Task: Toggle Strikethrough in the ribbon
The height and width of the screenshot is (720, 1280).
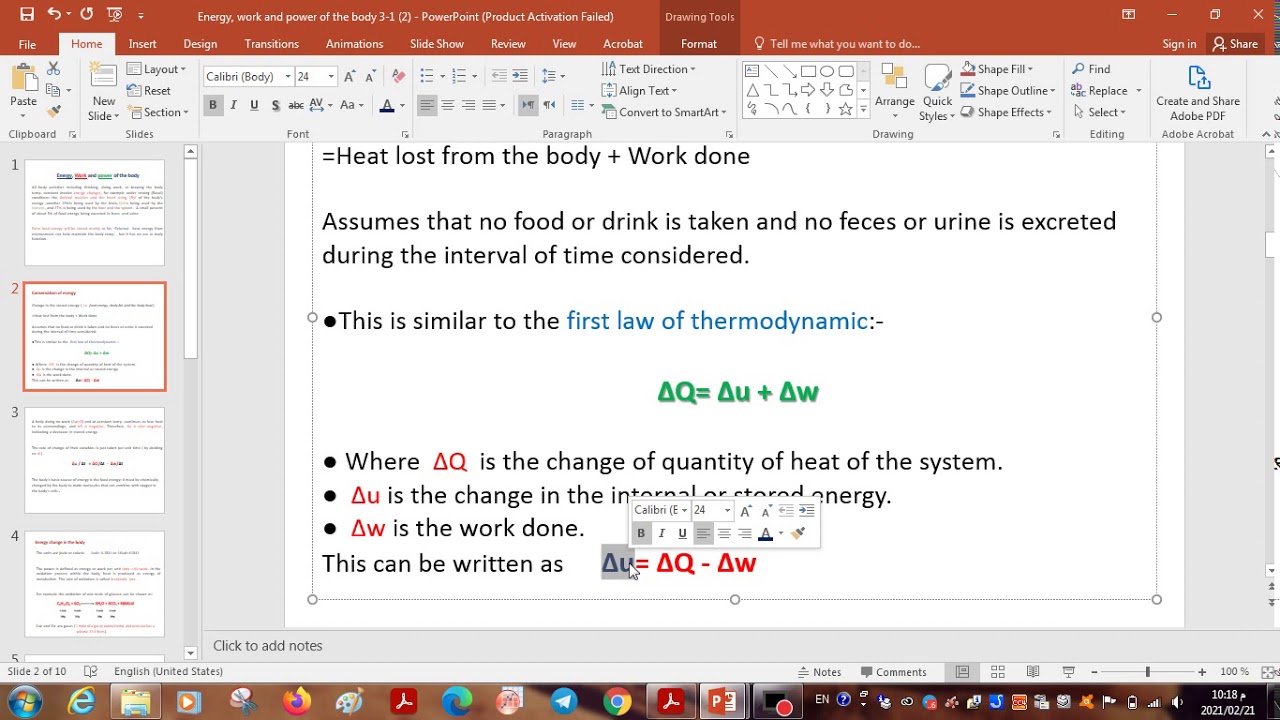Action: [x=296, y=105]
